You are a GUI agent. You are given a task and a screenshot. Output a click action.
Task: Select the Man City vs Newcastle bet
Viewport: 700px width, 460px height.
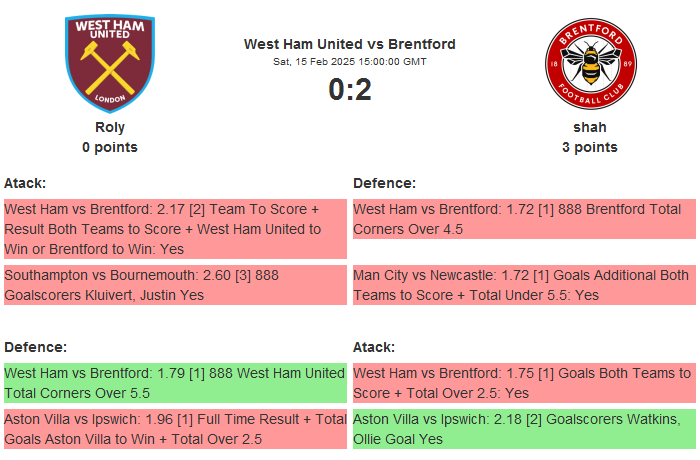tap(524, 284)
